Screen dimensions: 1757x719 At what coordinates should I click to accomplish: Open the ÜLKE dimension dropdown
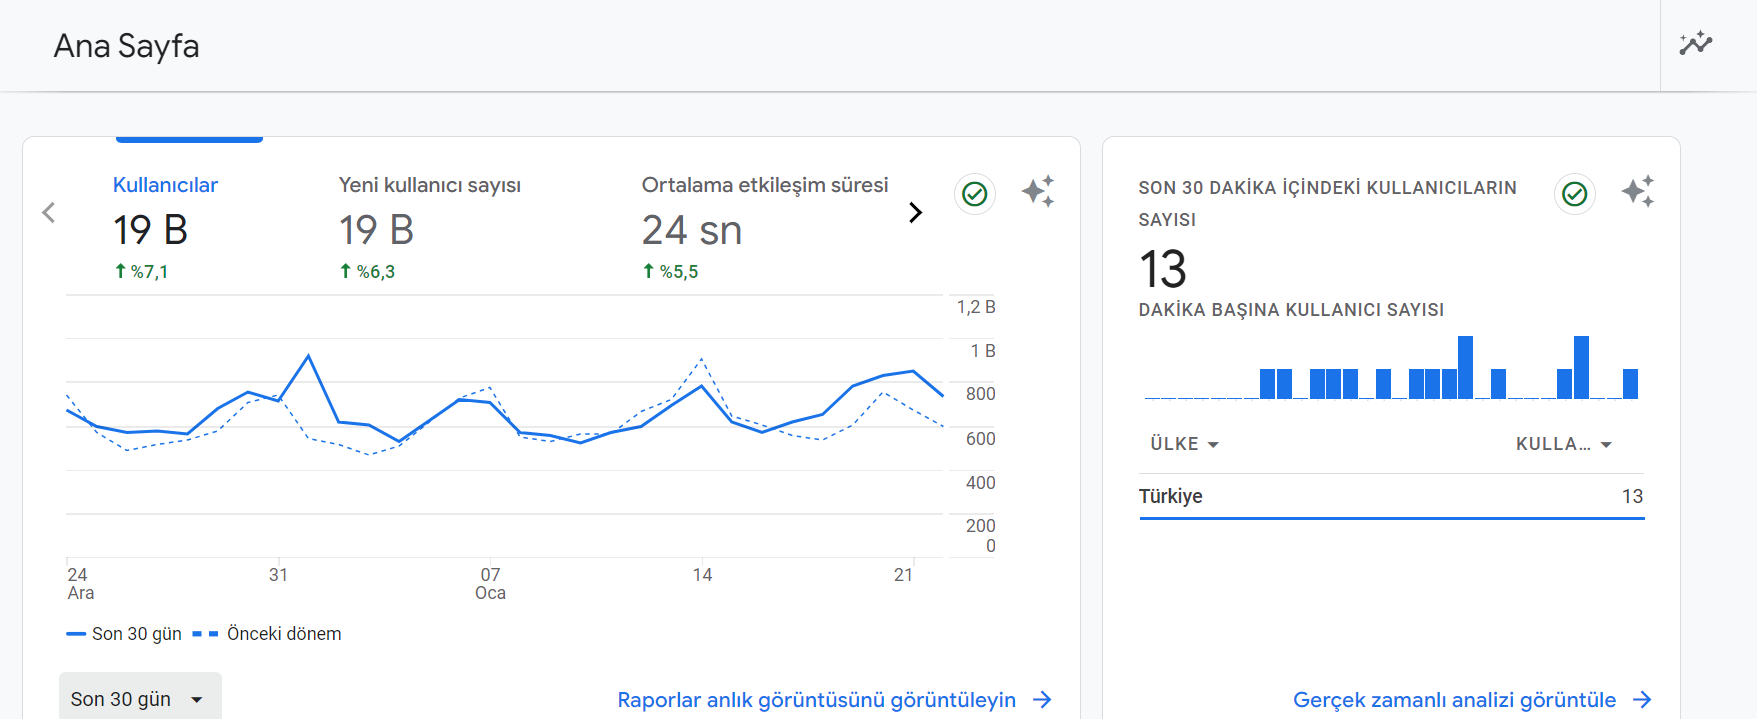point(1184,444)
